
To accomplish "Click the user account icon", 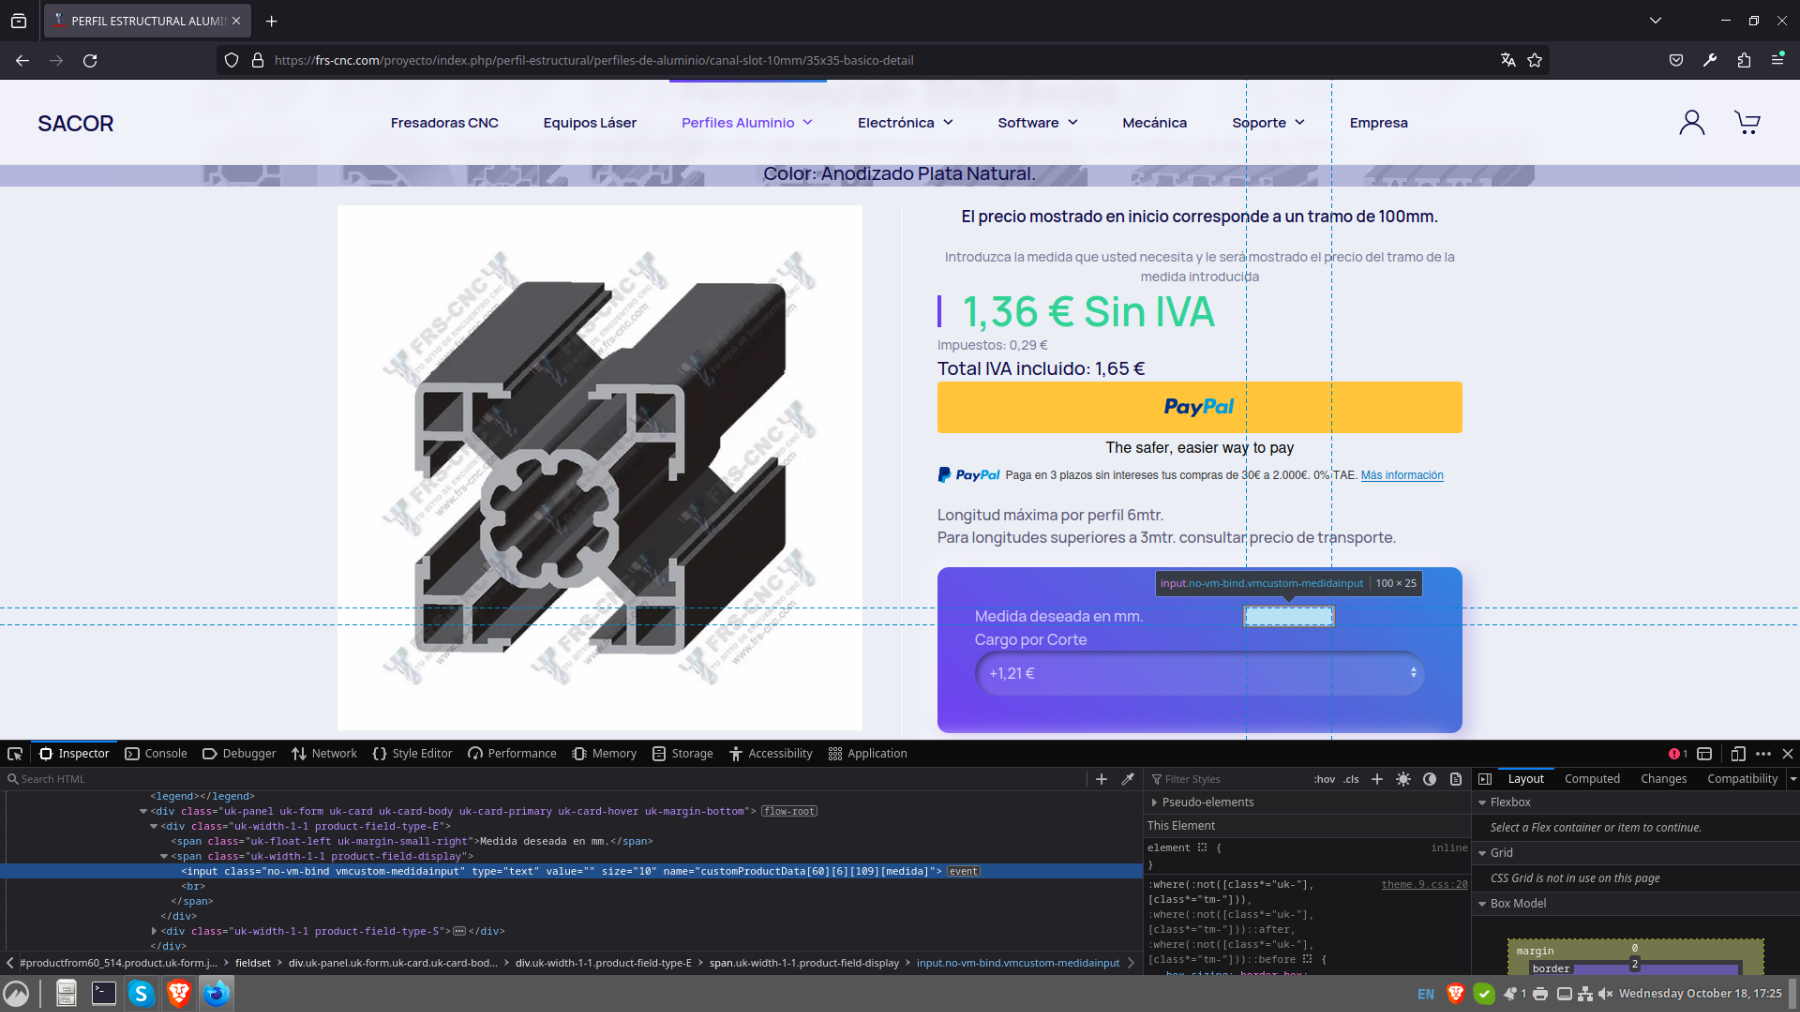I will click(1691, 123).
